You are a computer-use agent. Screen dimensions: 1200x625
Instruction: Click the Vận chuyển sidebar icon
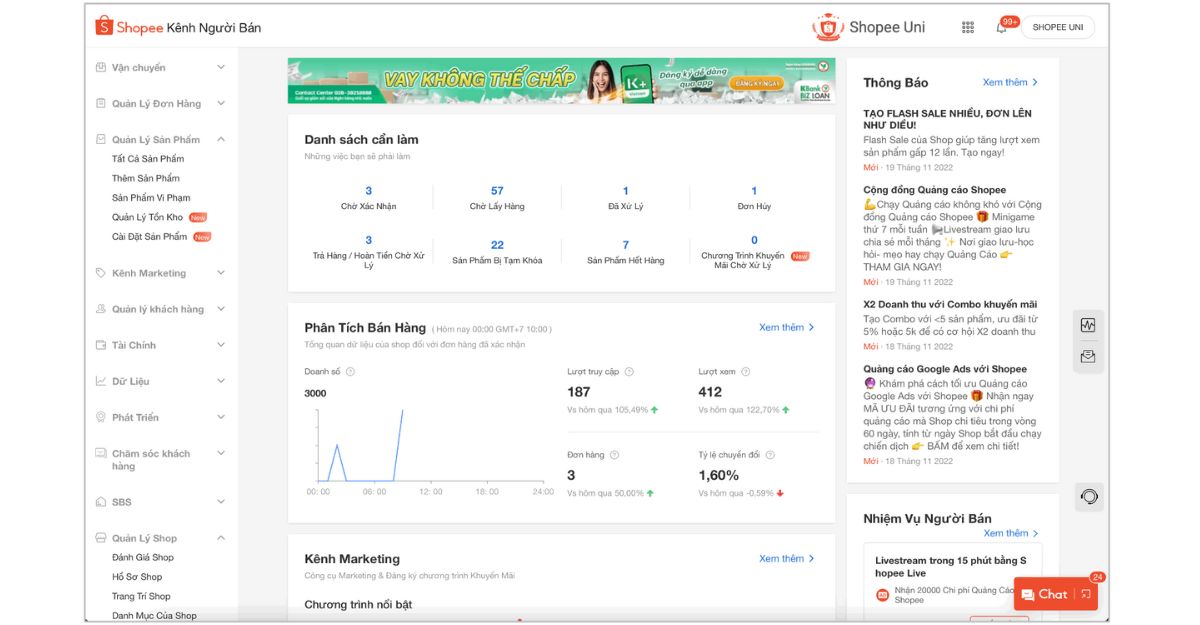[x=101, y=67]
